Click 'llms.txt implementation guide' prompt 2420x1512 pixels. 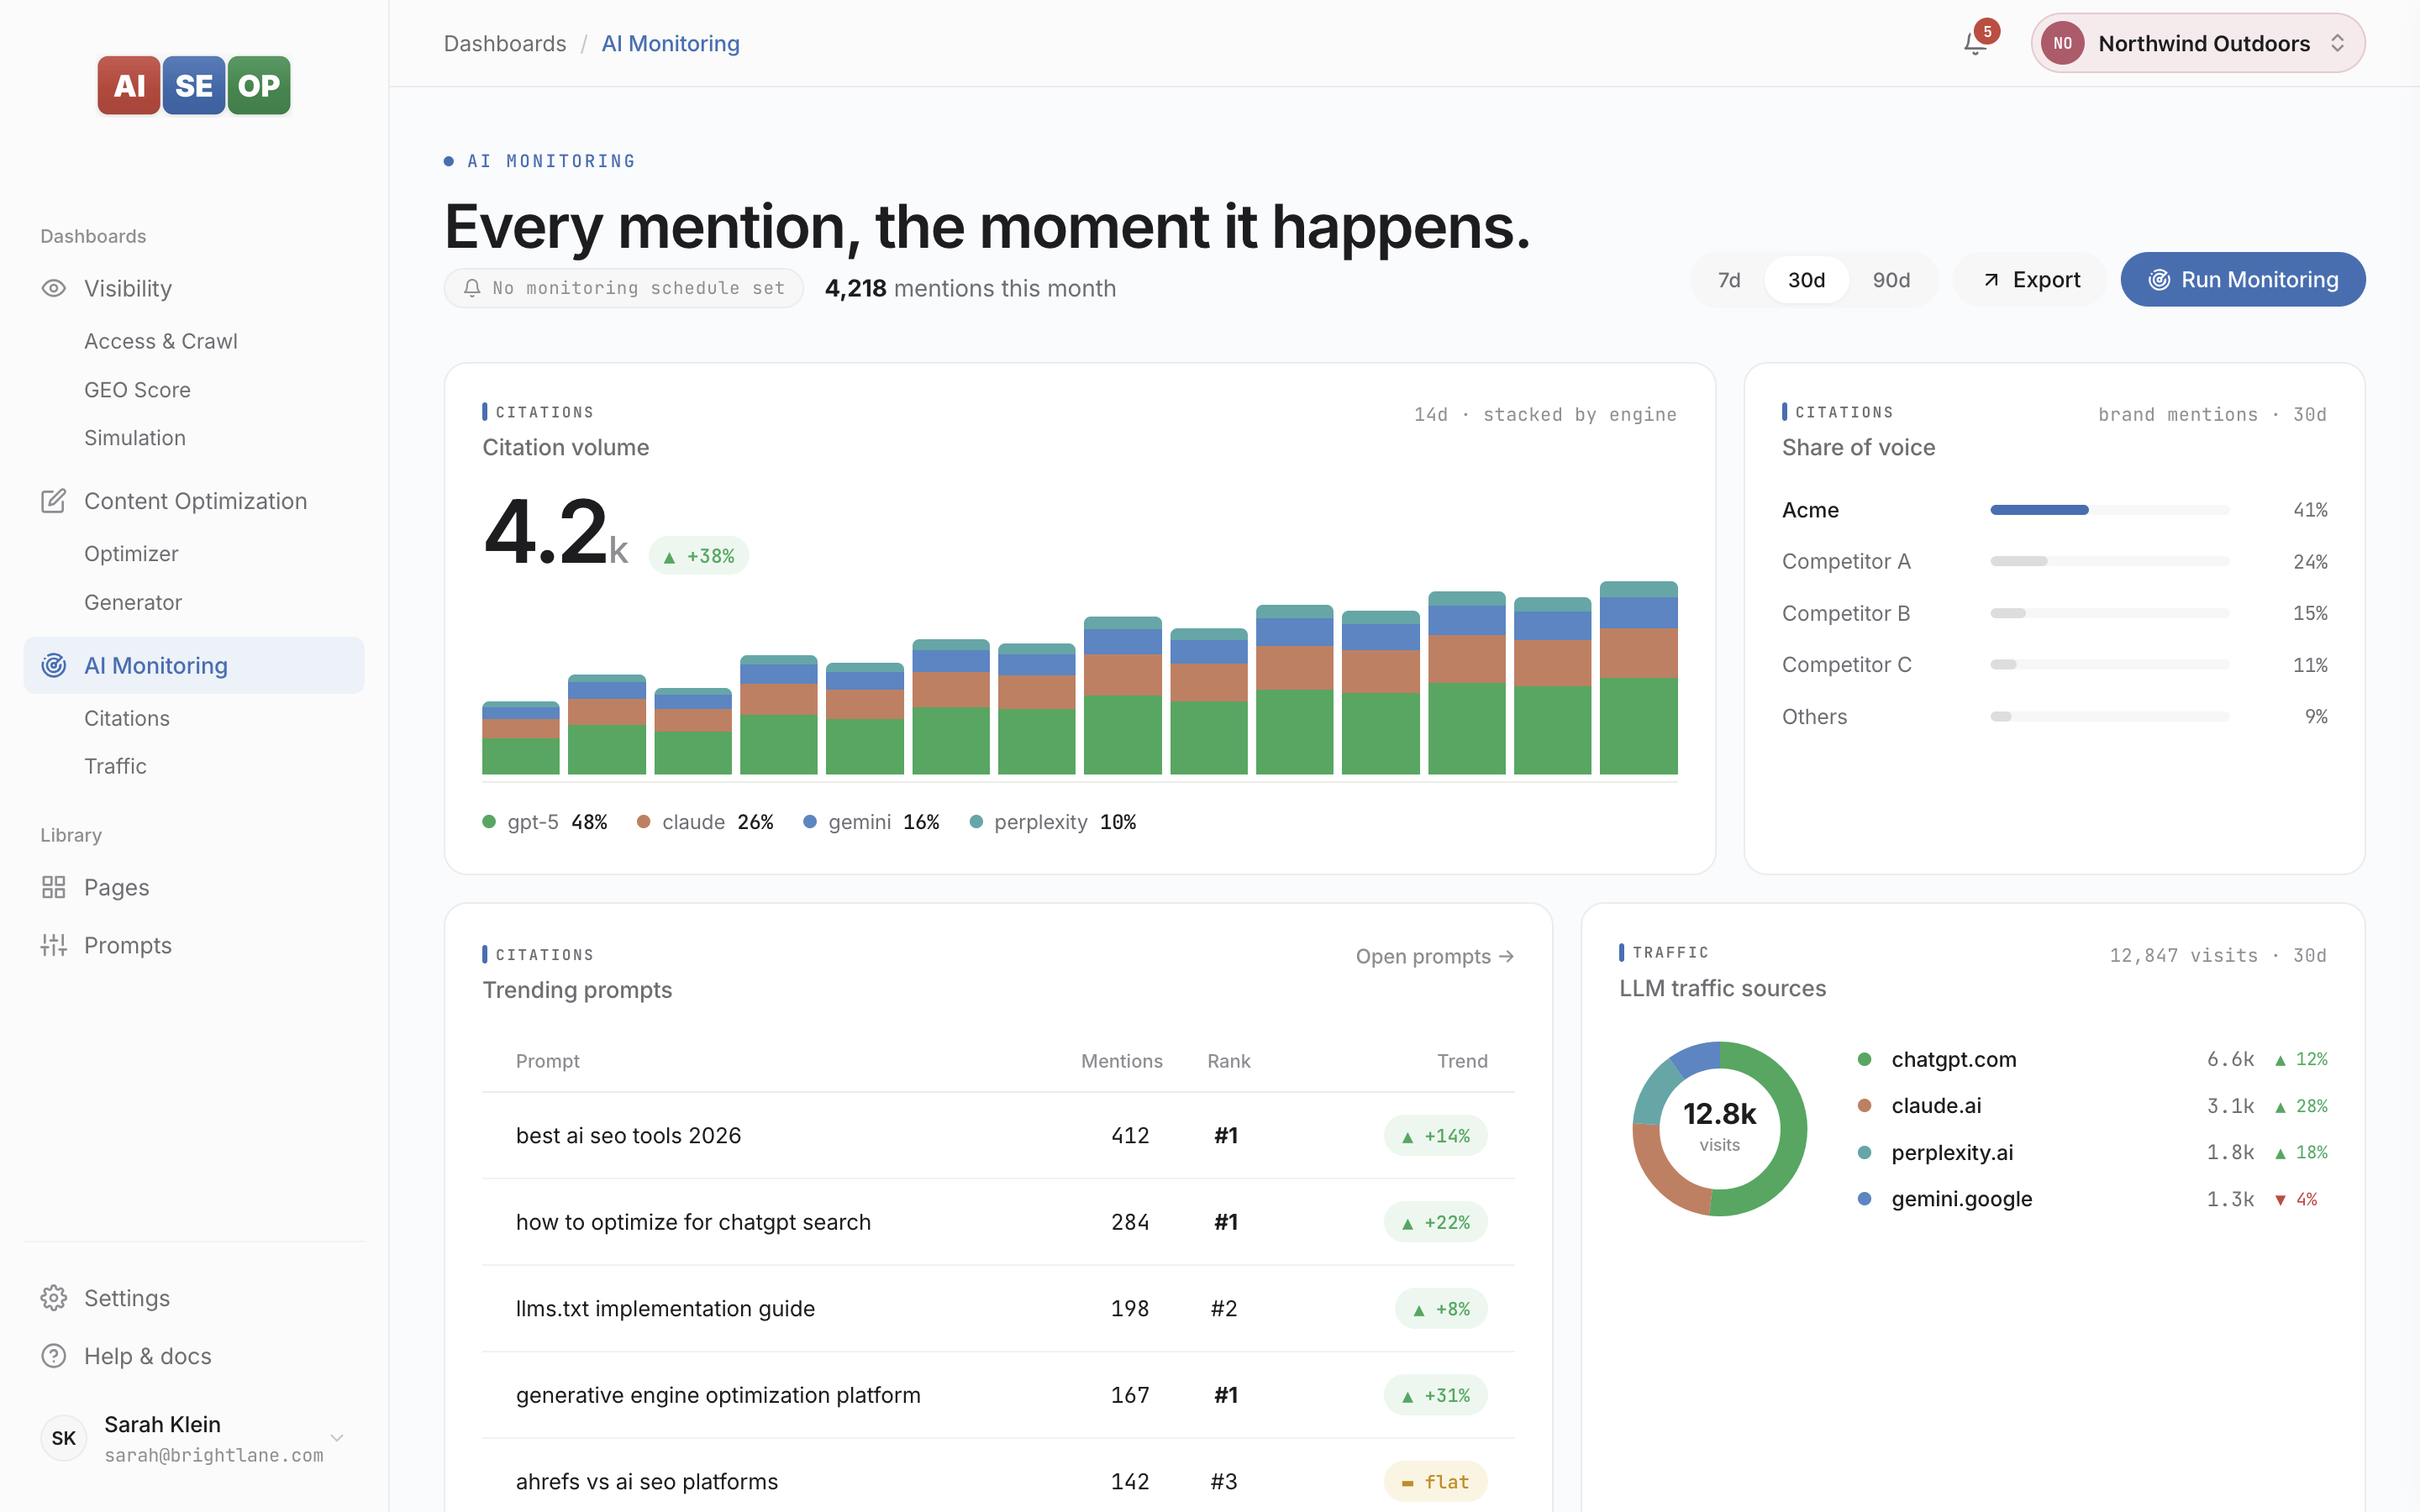665,1309
